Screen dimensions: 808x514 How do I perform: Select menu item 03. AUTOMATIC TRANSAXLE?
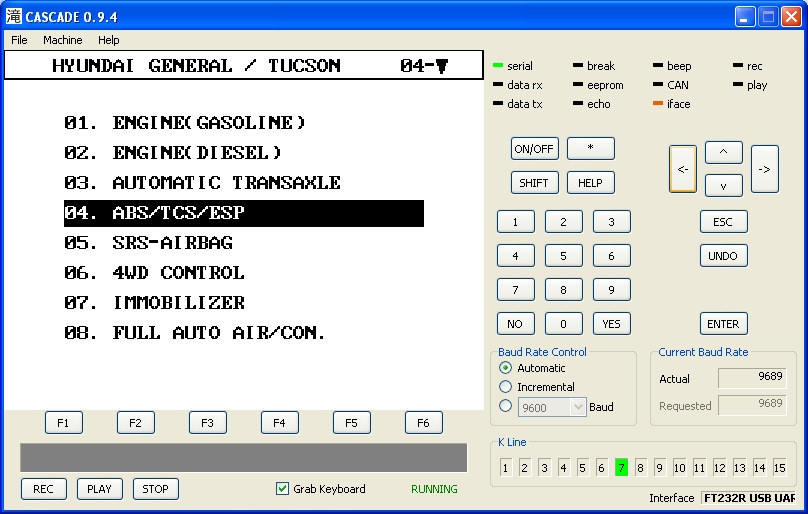click(203, 183)
